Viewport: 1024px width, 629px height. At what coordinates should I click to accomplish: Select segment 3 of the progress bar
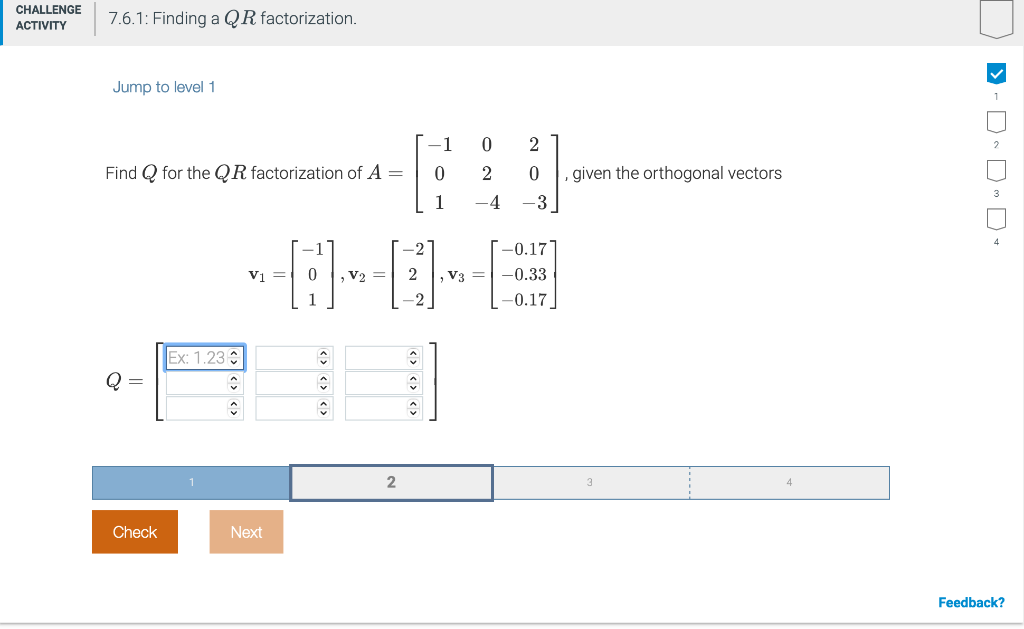[590, 482]
